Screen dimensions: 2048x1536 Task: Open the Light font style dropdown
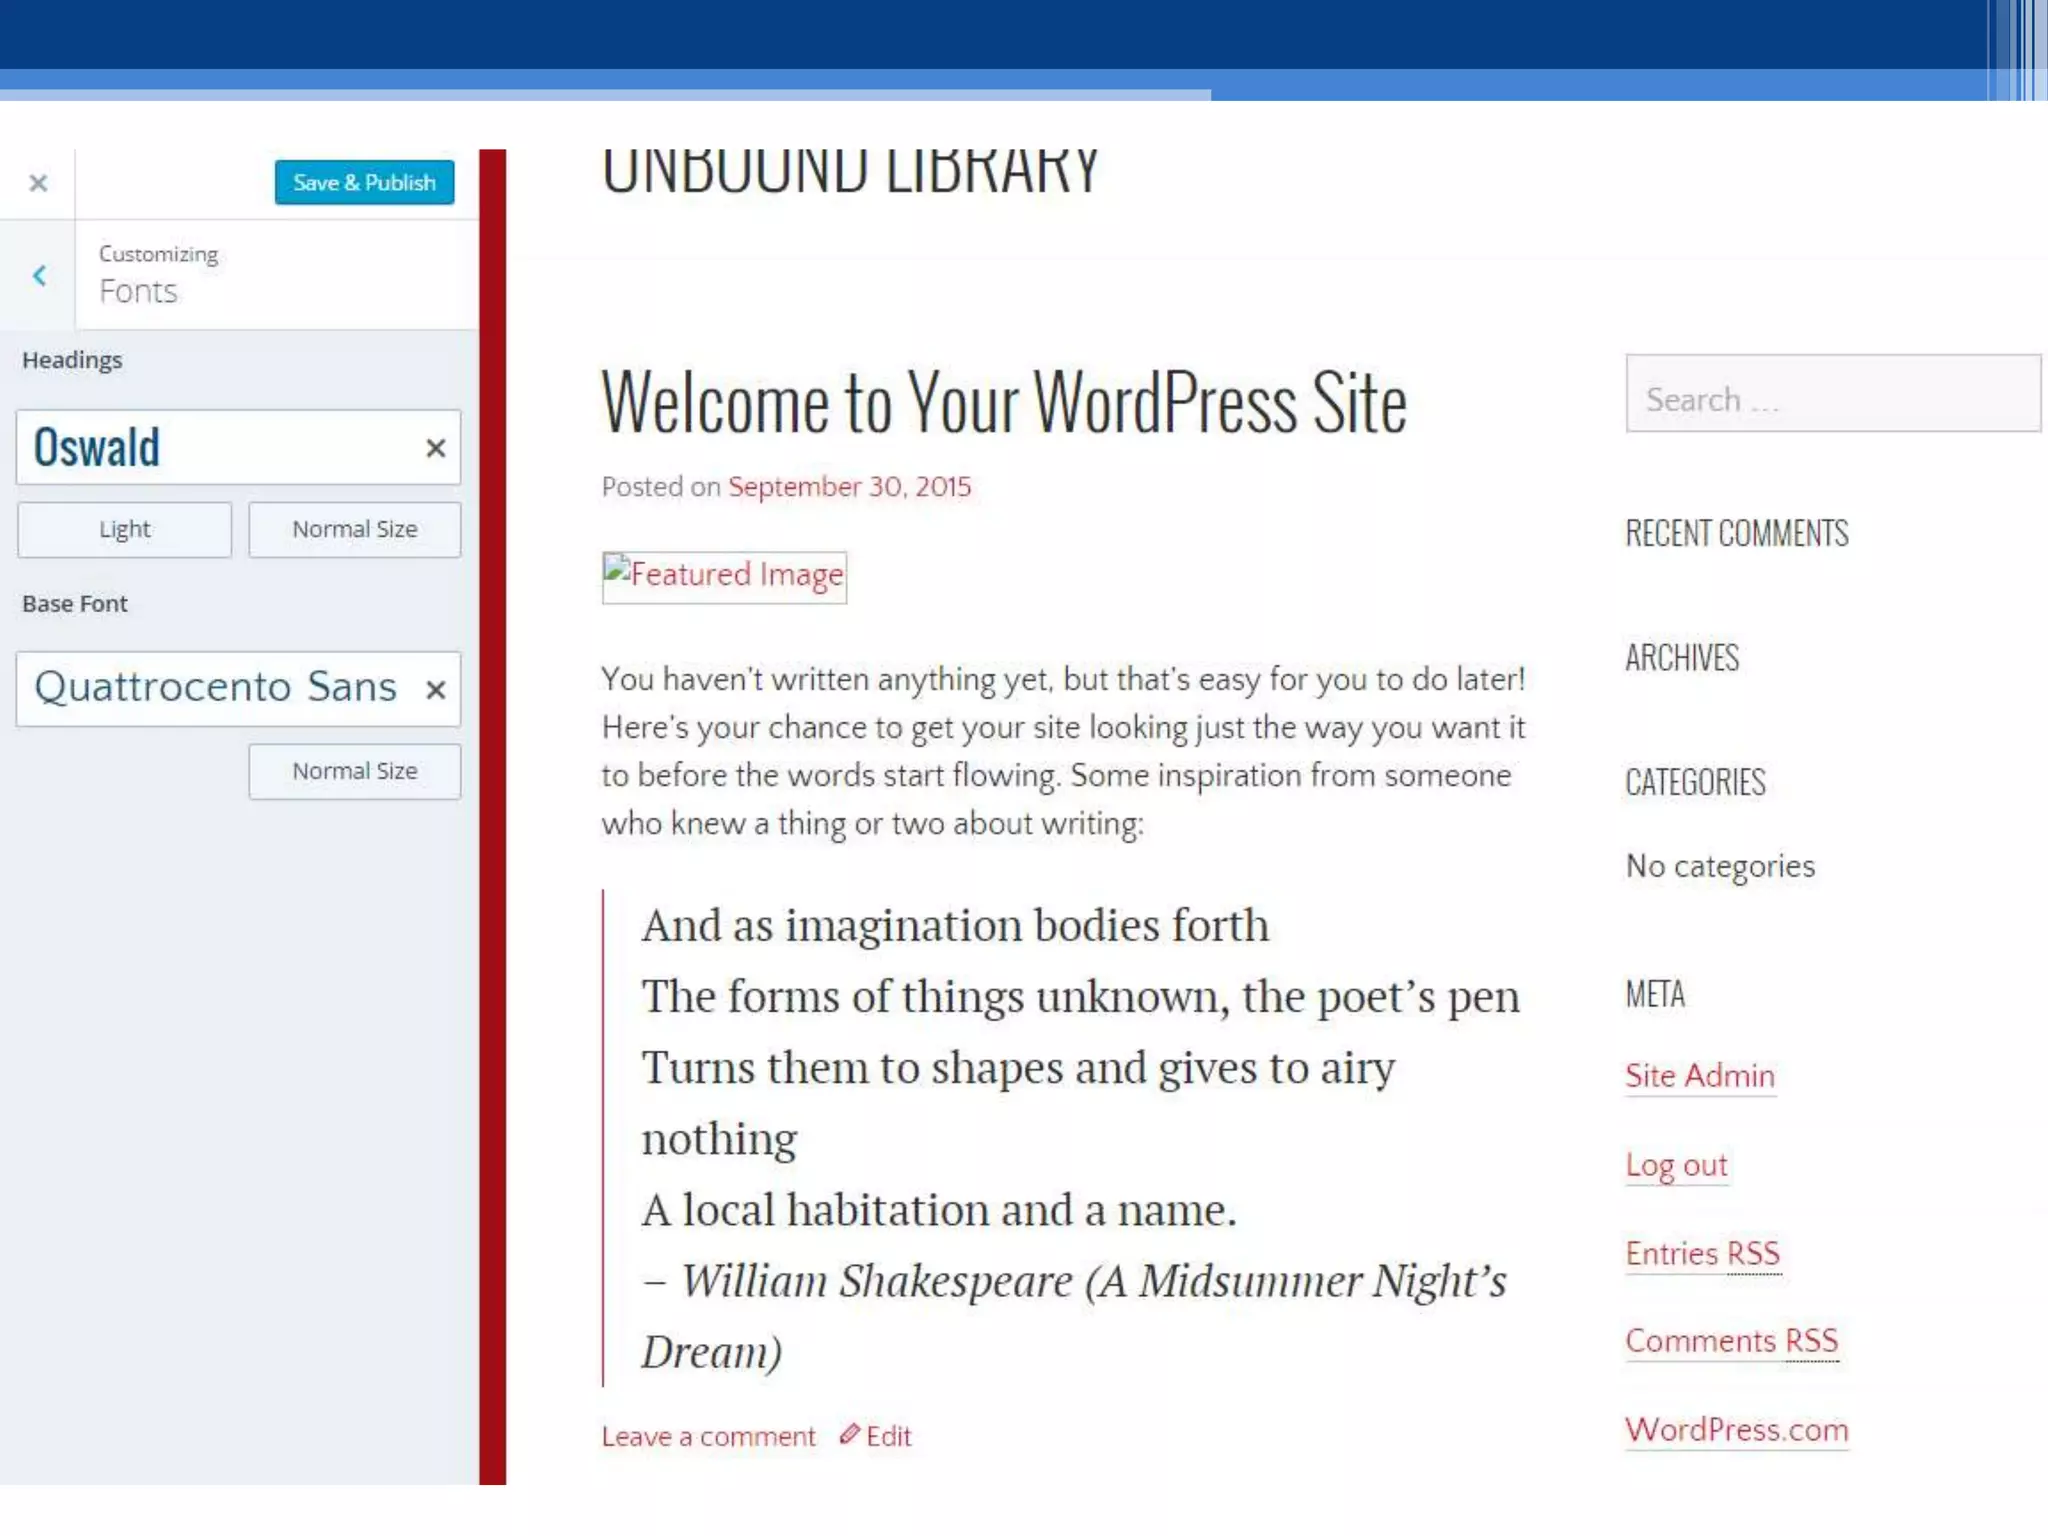pos(124,529)
